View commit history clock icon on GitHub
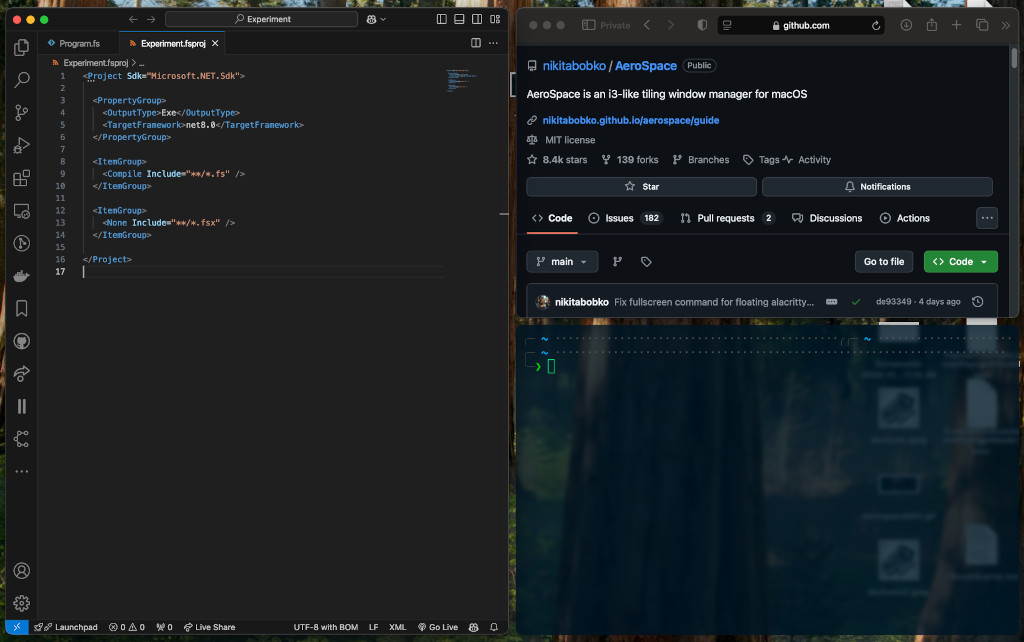 (x=978, y=302)
